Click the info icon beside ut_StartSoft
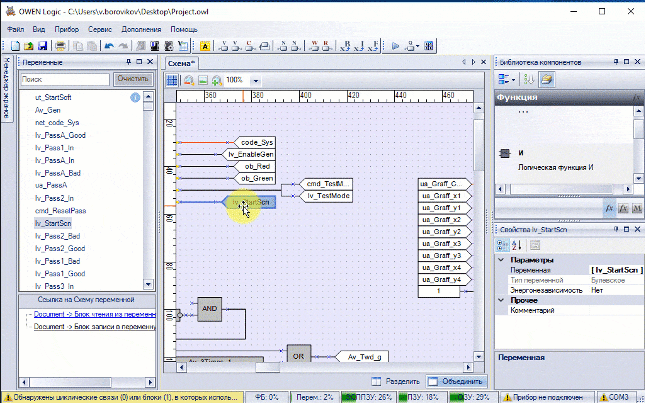645x403 pixels. coord(134,98)
